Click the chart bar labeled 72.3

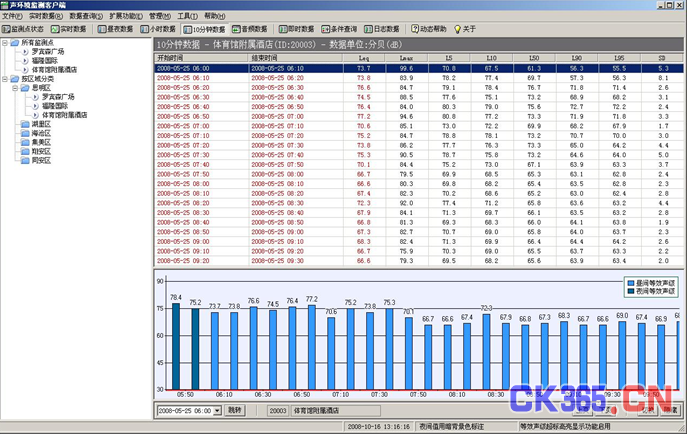coord(486,352)
